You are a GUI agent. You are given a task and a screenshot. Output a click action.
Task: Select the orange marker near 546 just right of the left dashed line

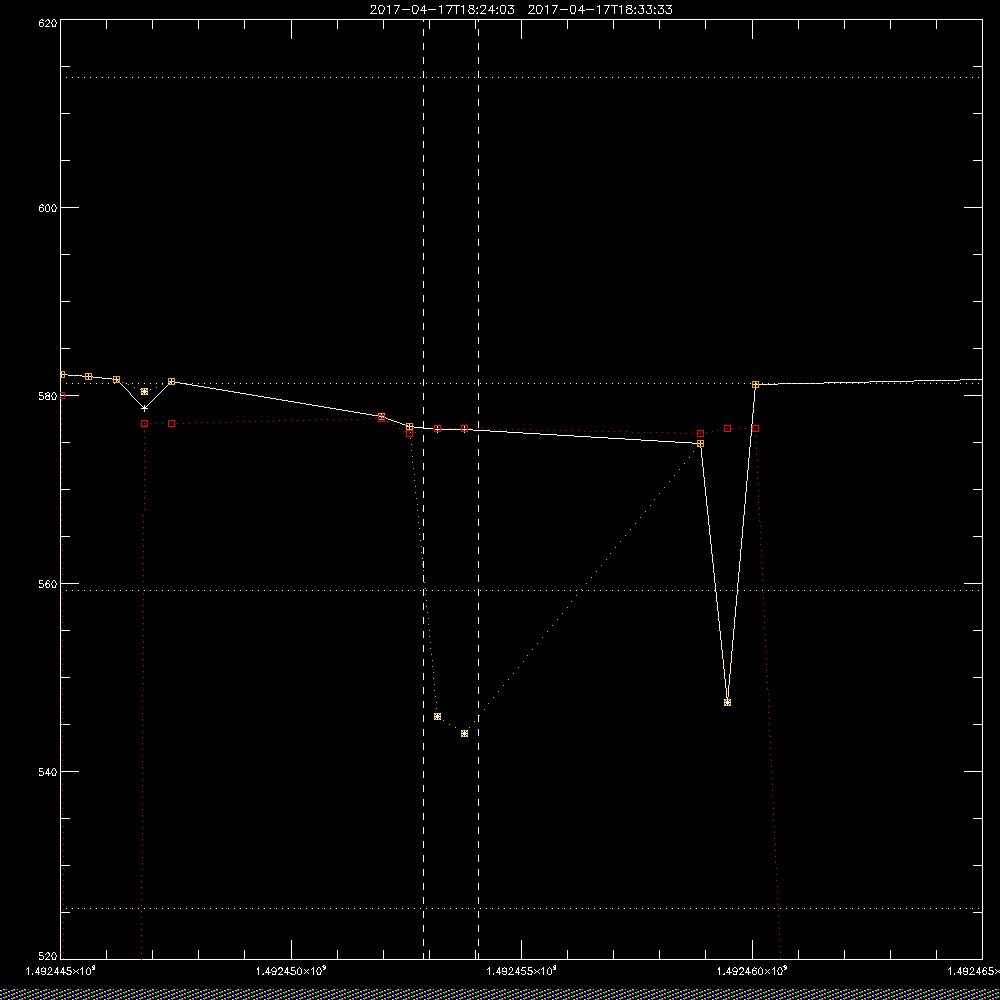tap(437, 716)
